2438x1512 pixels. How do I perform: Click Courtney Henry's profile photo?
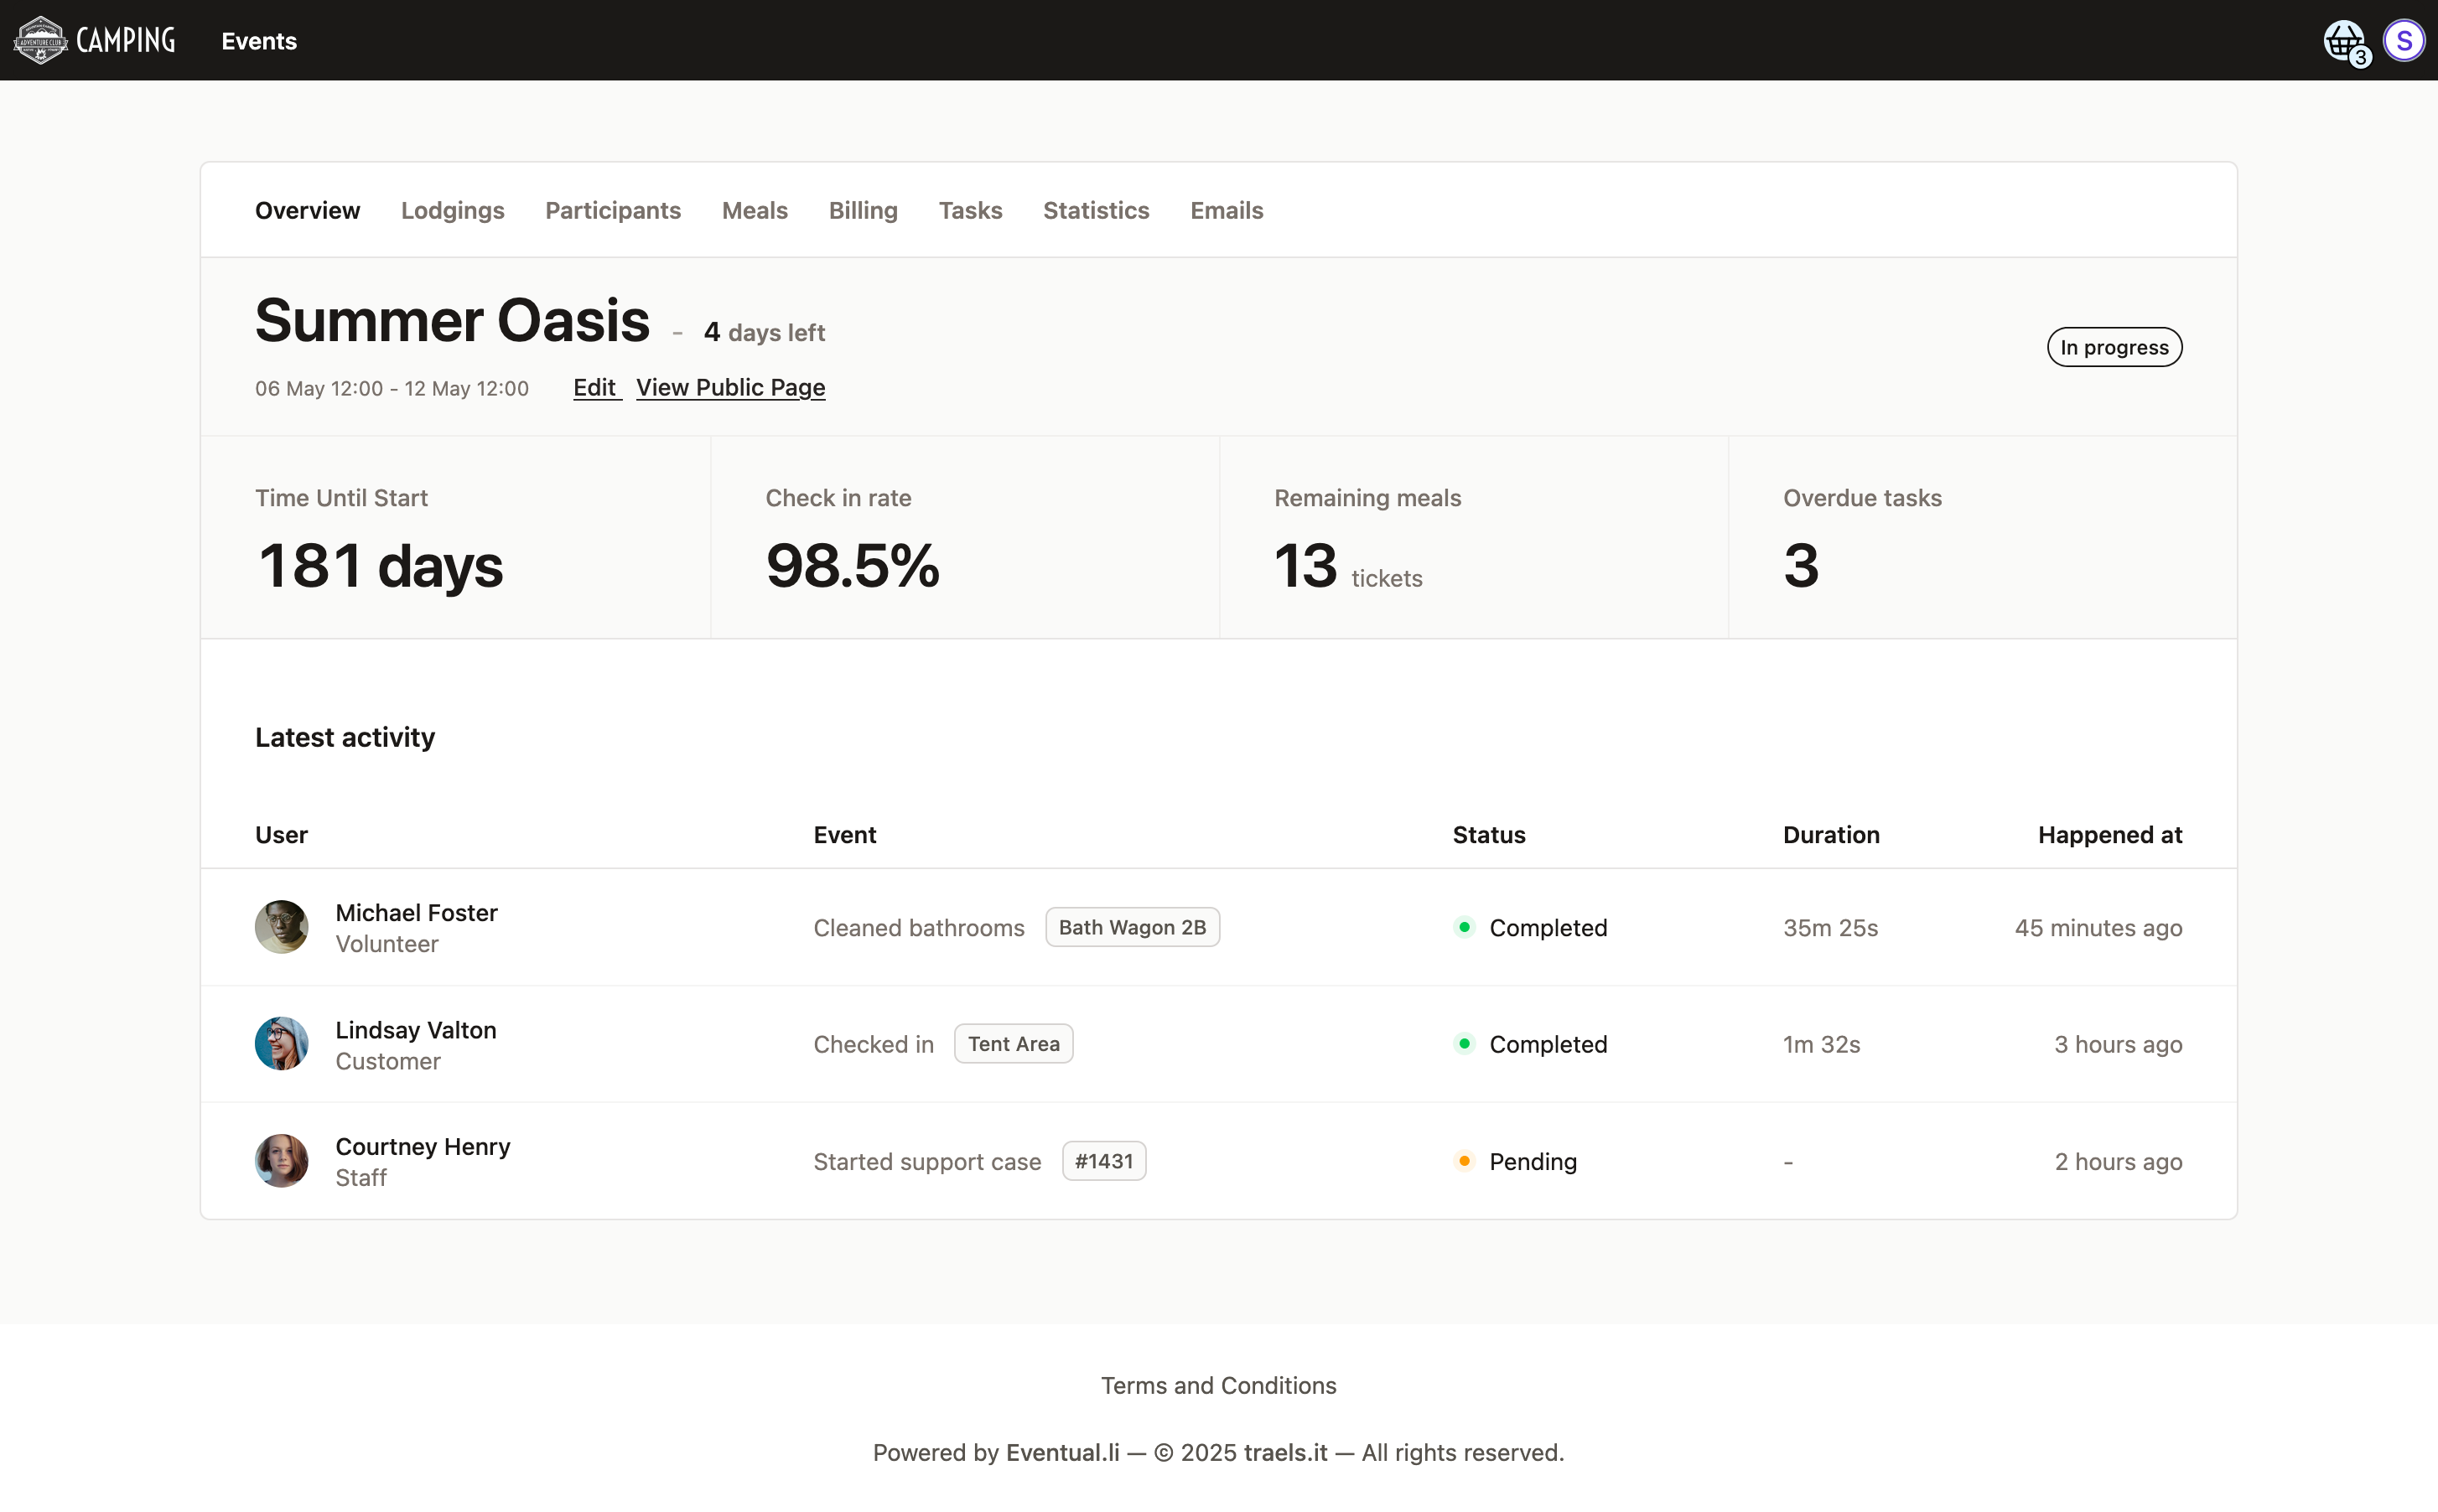281,1160
